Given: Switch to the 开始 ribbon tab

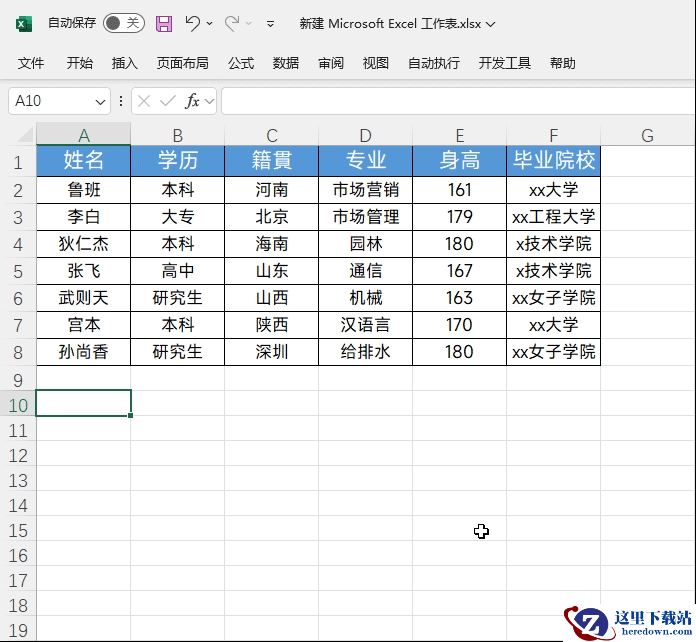Looking at the screenshot, I should pyautogui.click(x=79, y=63).
